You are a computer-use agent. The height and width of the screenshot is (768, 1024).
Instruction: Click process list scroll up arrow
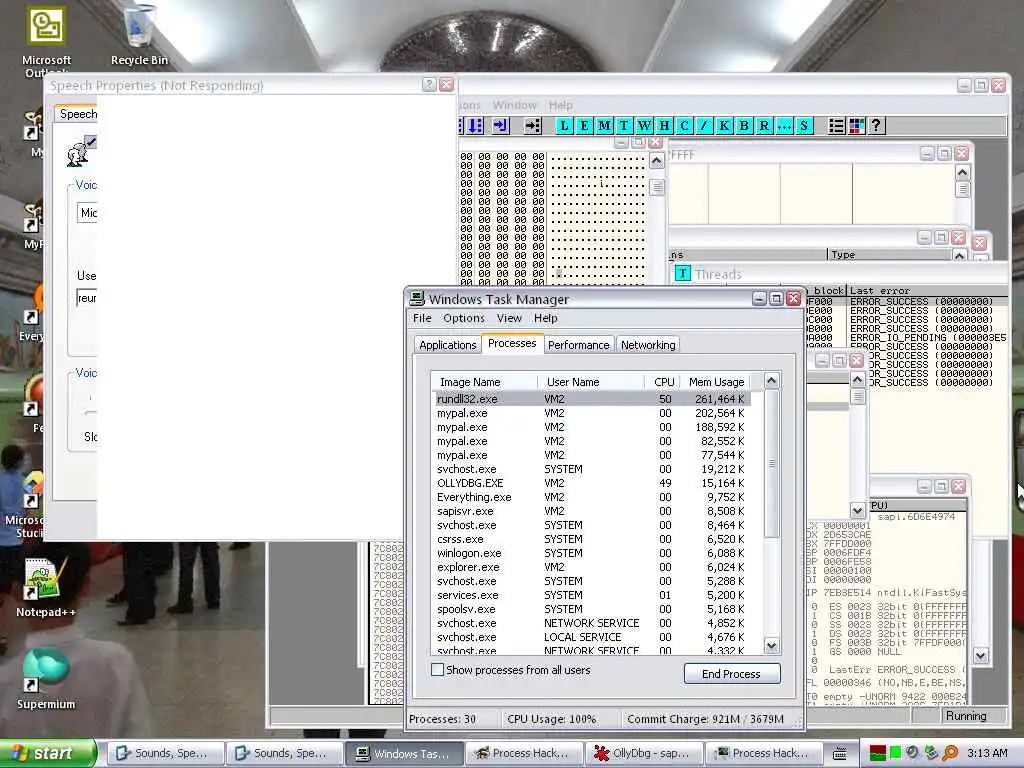(x=771, y=381)
